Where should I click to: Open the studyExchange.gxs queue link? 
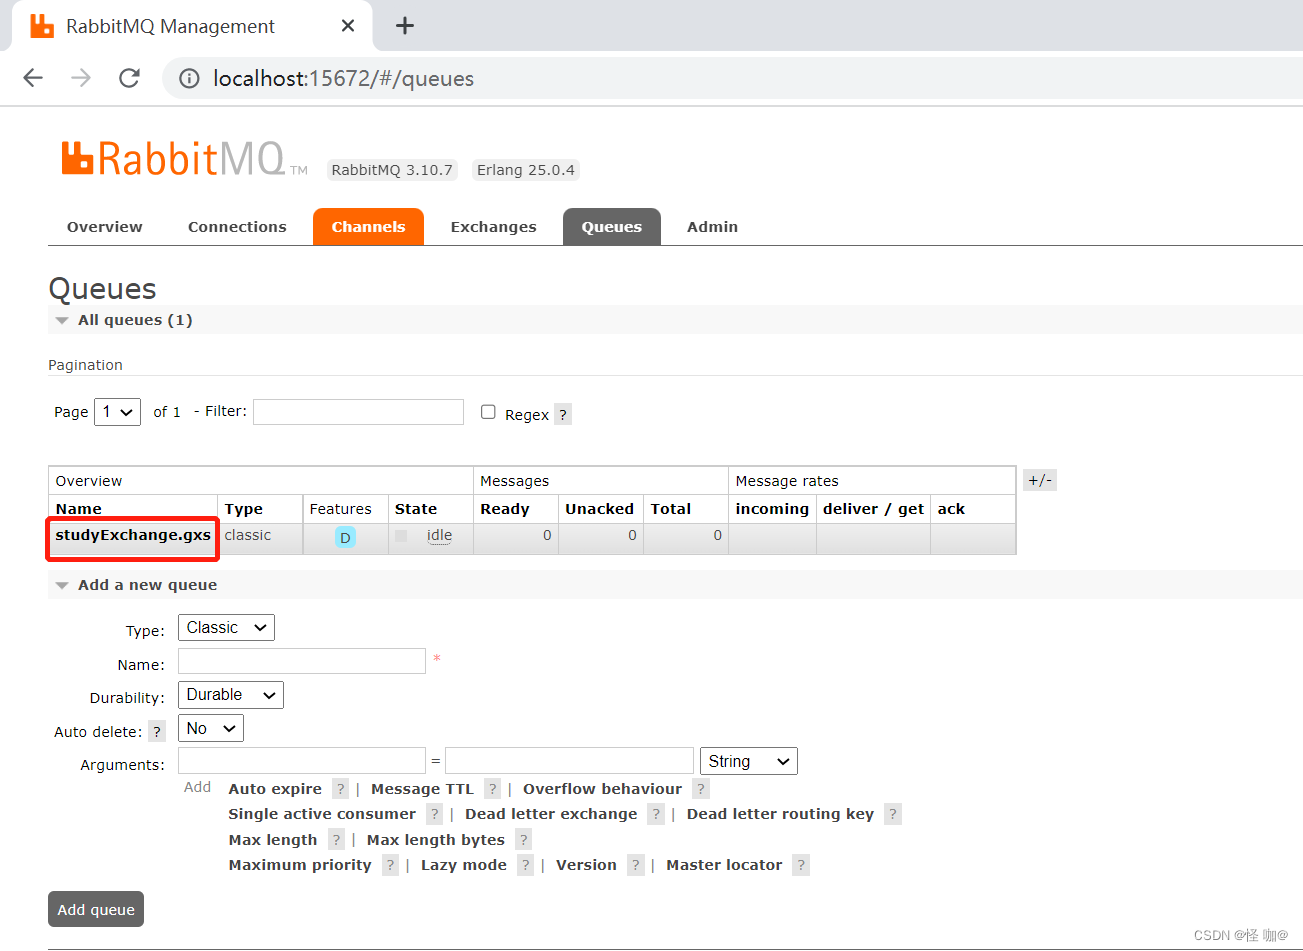coord(133,535)
